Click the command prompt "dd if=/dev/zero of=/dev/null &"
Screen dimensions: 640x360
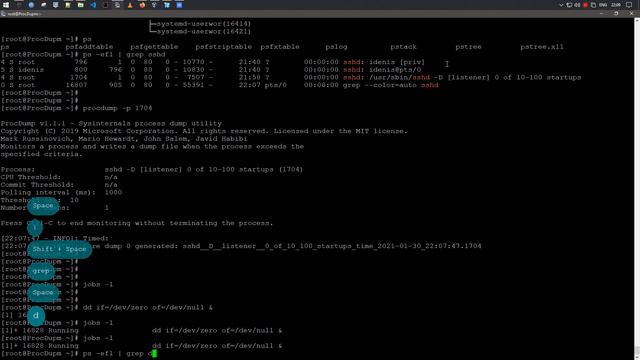click(x=148, y=308)
